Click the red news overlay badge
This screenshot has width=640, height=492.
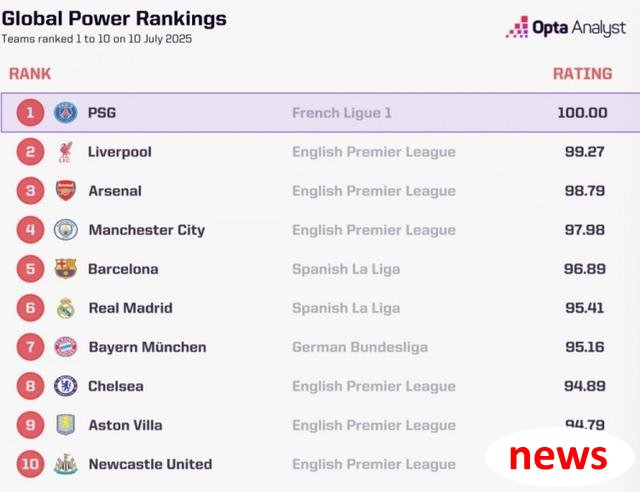coord(559,457)
